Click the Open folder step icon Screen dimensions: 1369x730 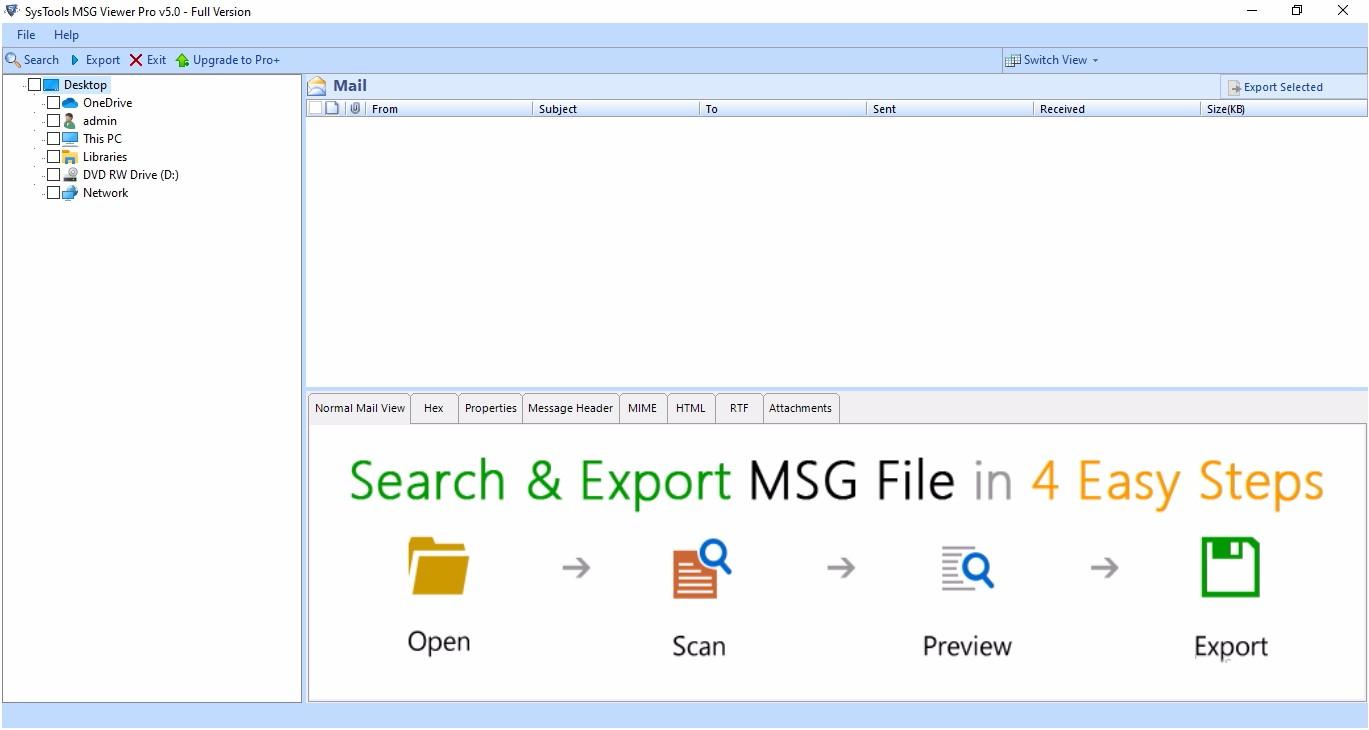tap(438, 567)
